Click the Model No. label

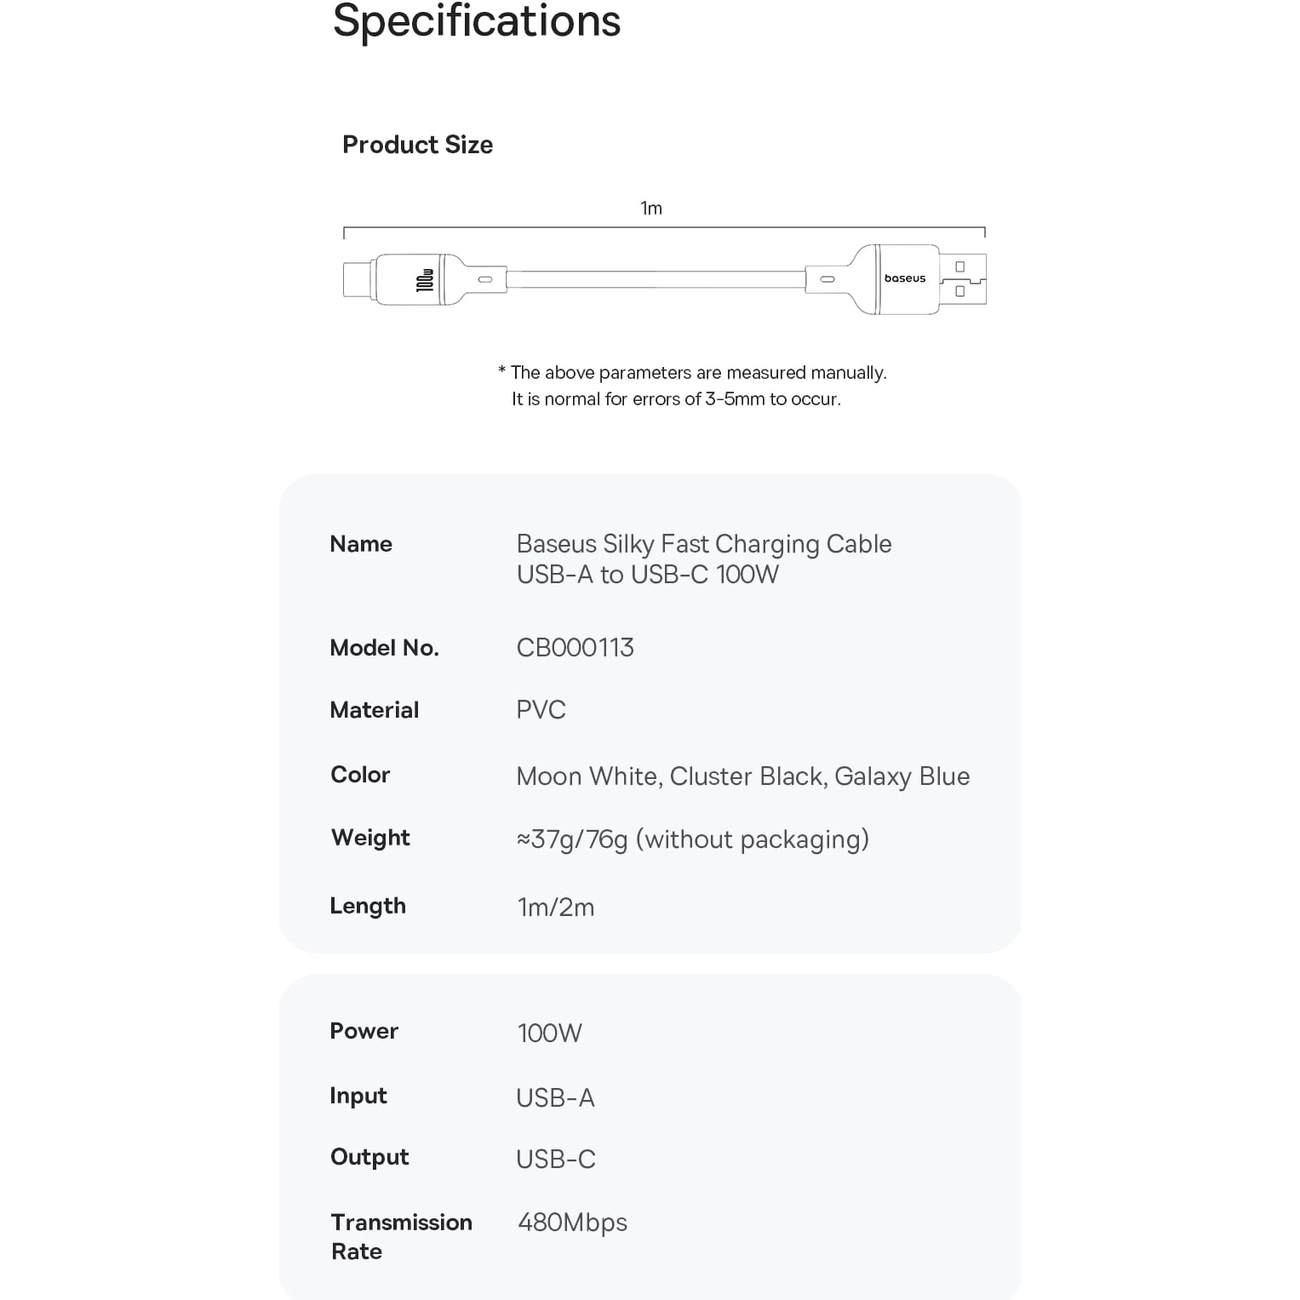coord(384,648)
